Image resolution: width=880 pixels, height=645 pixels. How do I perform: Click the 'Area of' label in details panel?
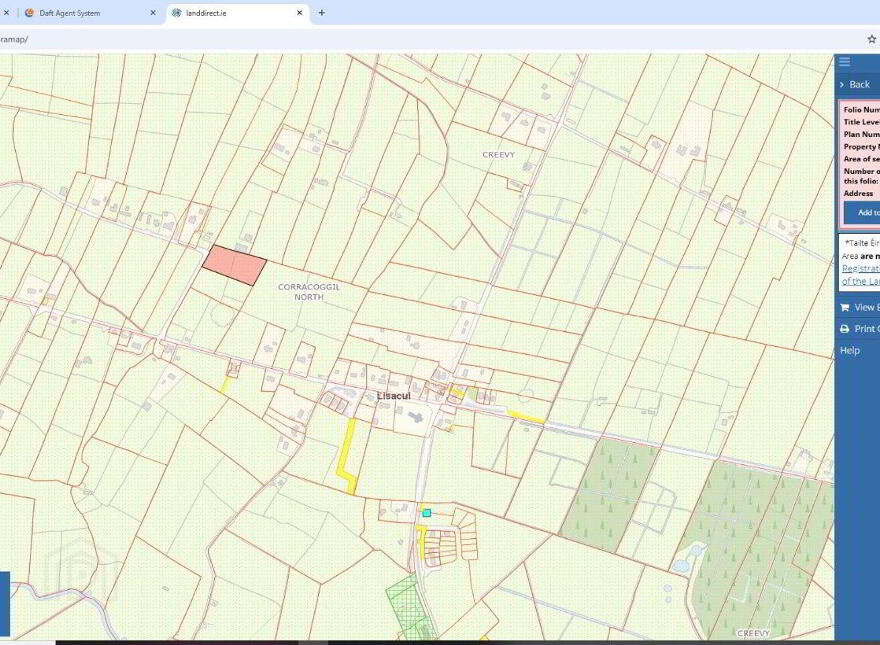[861, 159]
